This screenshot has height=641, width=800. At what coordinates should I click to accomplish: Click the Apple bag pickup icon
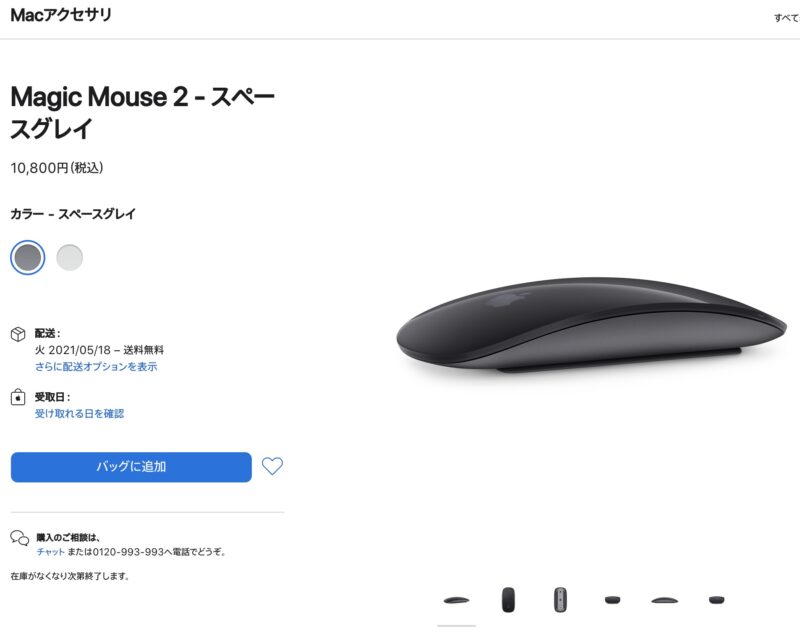(x=18, y=397)
